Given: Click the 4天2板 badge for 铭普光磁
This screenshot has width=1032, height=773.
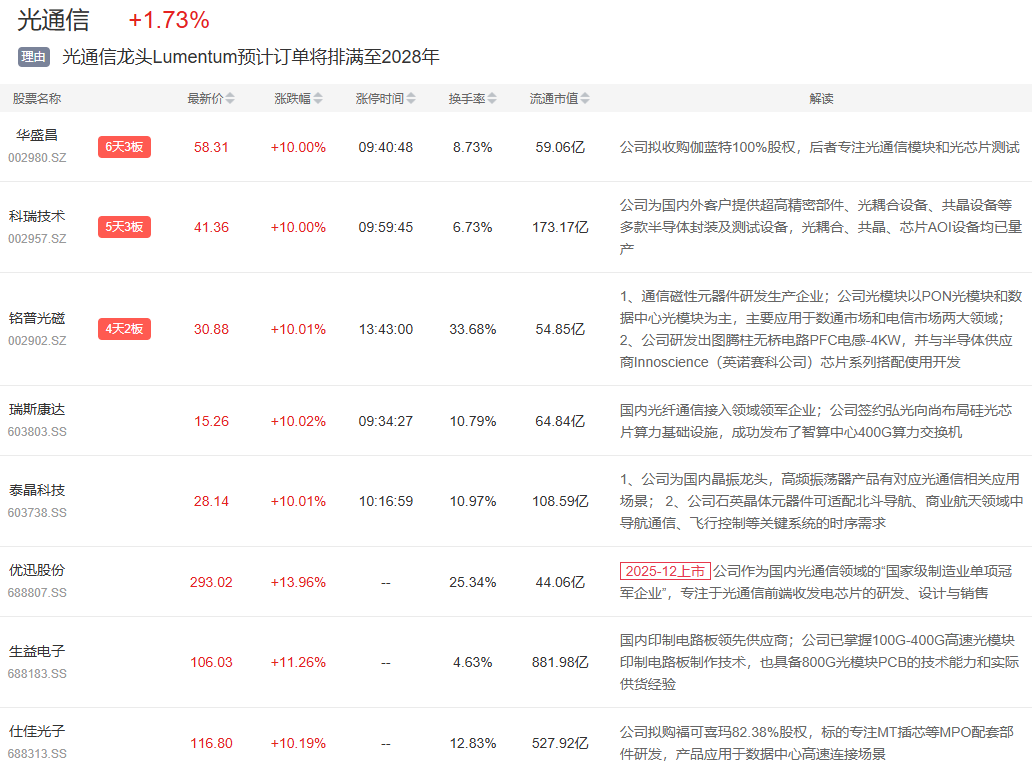Looking at the screenshot, I should click(x=124, y=329).
